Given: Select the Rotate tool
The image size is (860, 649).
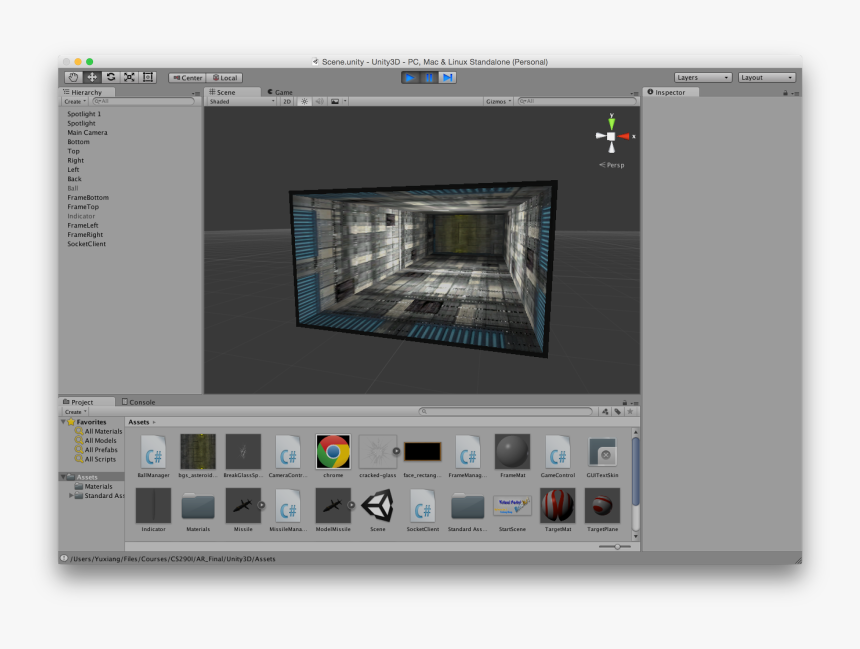Looking at the screenshot, I should tap(111, 77).
